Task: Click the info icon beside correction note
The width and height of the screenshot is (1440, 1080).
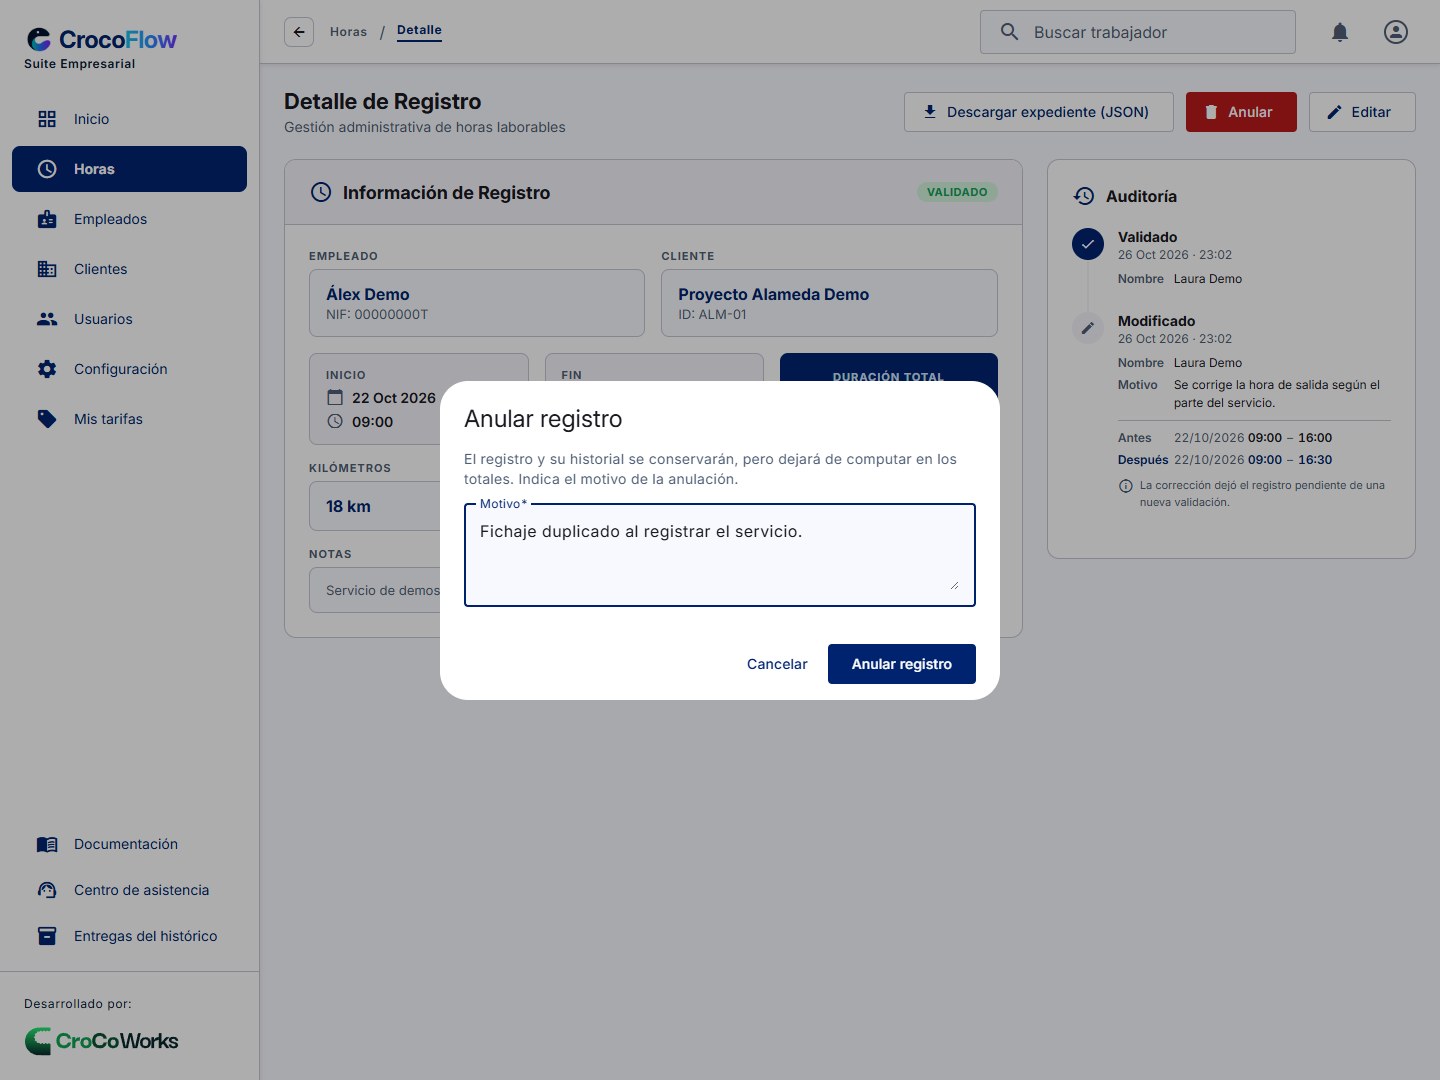Action: pyautogui.click(x=1125, y=486)
